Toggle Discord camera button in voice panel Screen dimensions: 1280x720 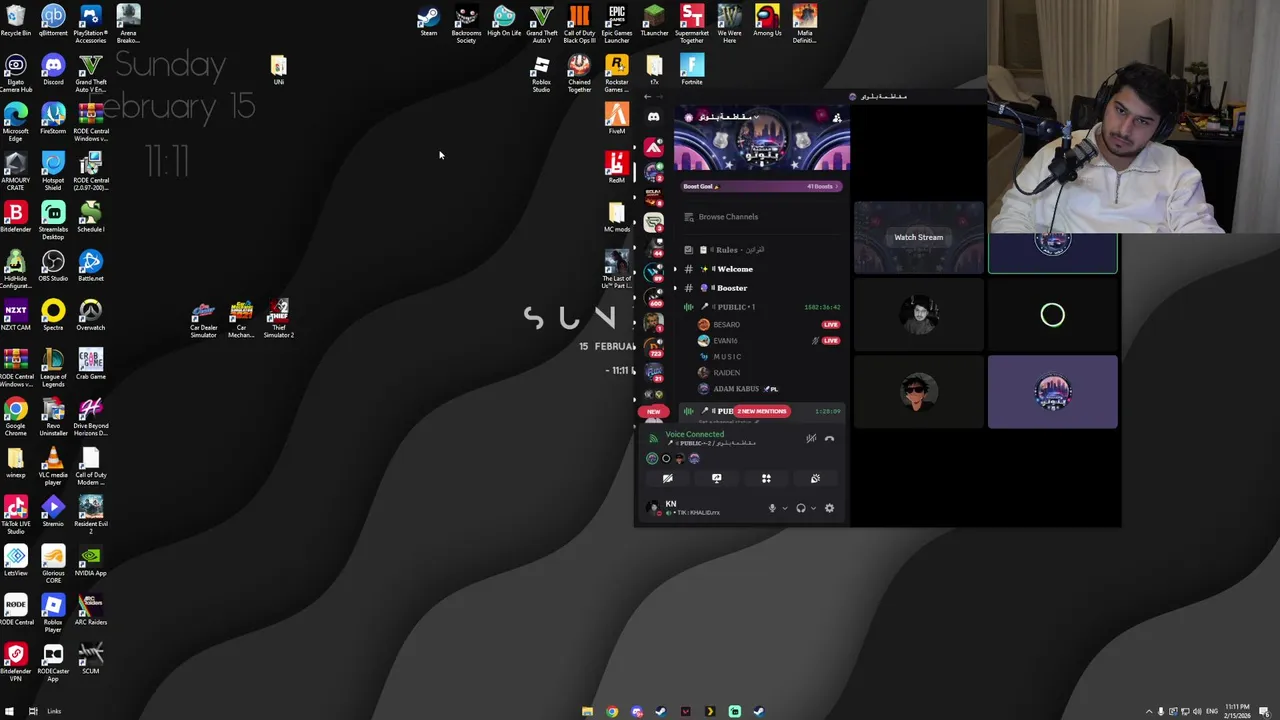tap(667, 478)
